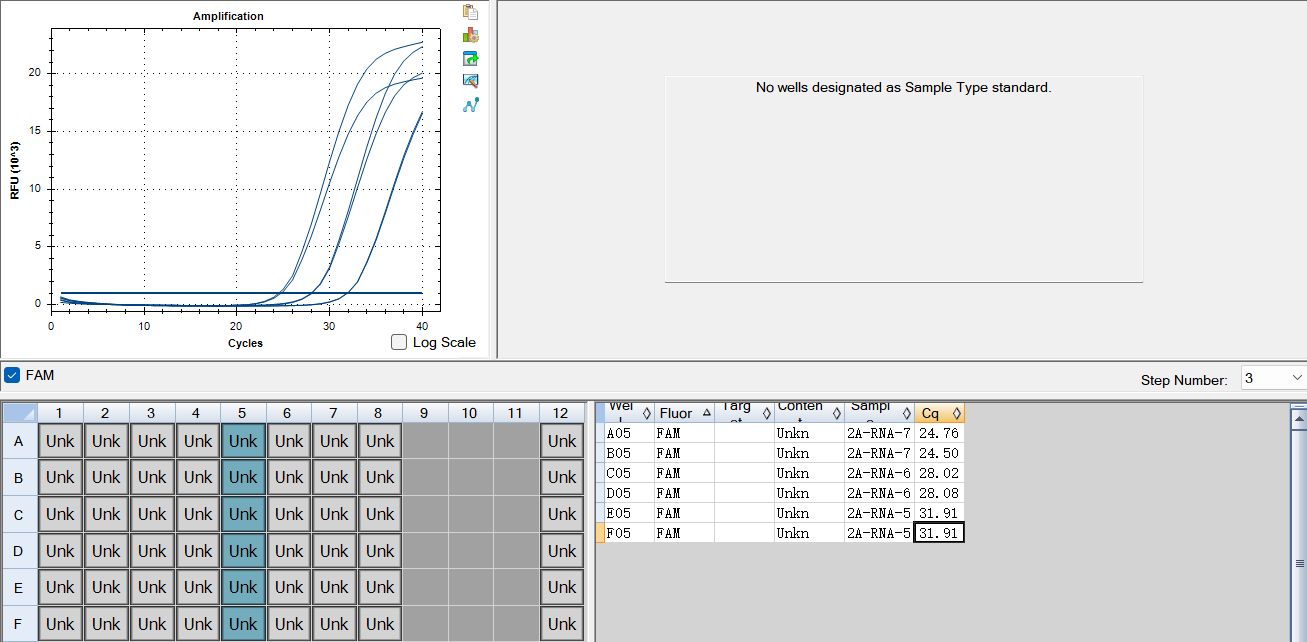Click the Amplification chart title
Screen dimensions: 1307x642
(x=228, y=16)
